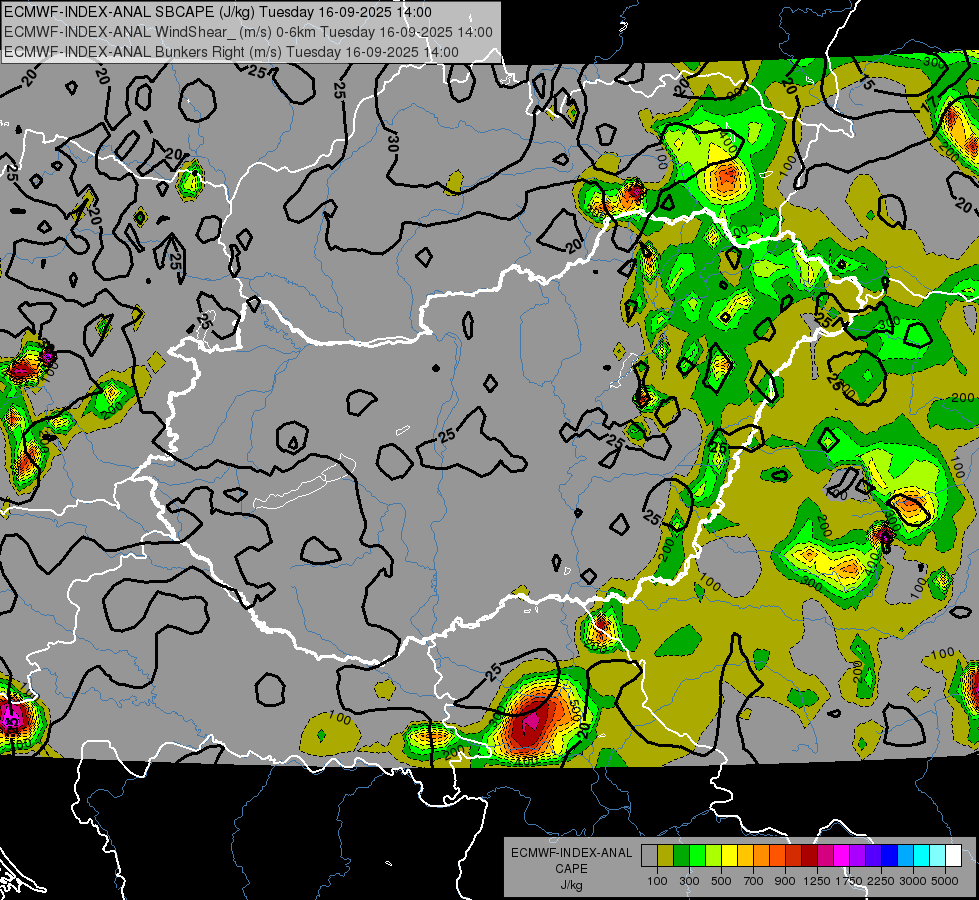This screenshot has width=979, height=900.
Task: Click the 2250 tick value in legend
Action: pos(881,881)
